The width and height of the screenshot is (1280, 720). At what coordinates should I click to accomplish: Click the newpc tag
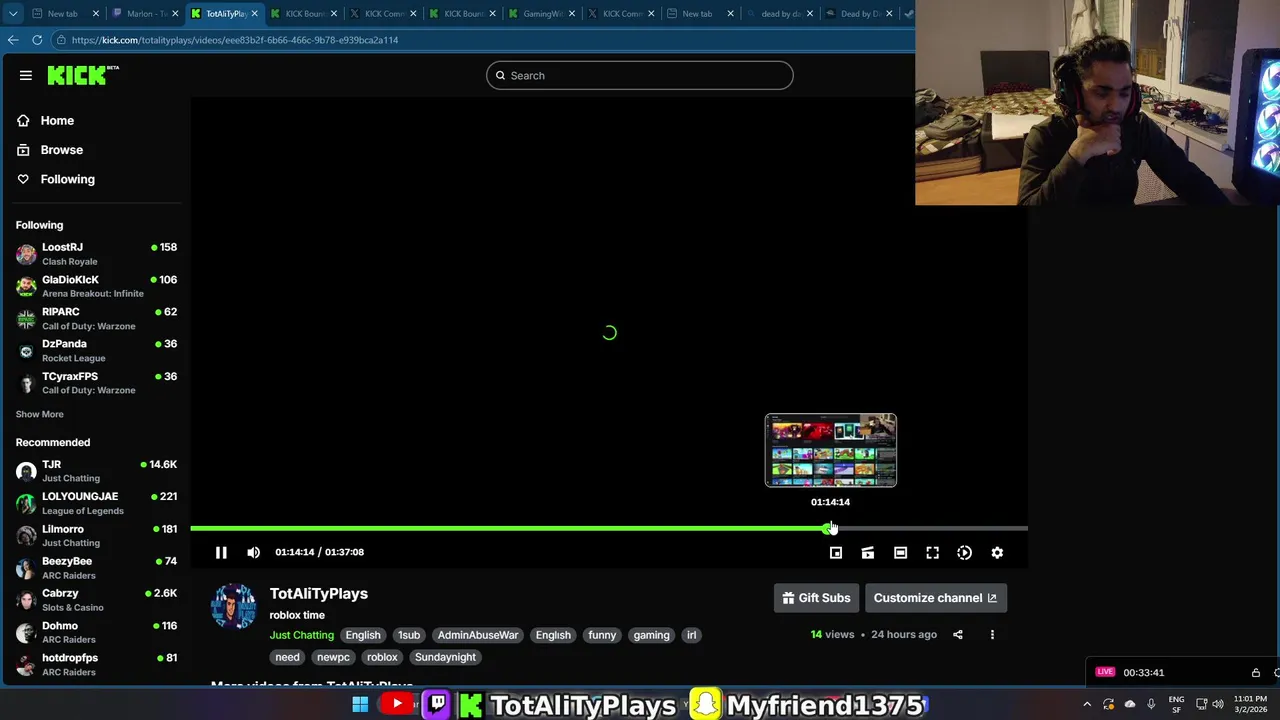pos(333,657)
